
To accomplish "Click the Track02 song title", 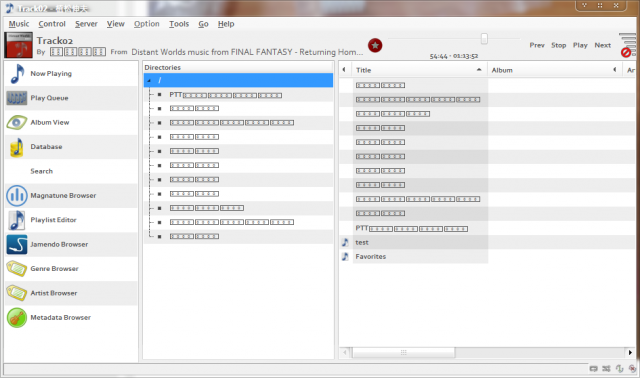I will (x=55, y=41).
